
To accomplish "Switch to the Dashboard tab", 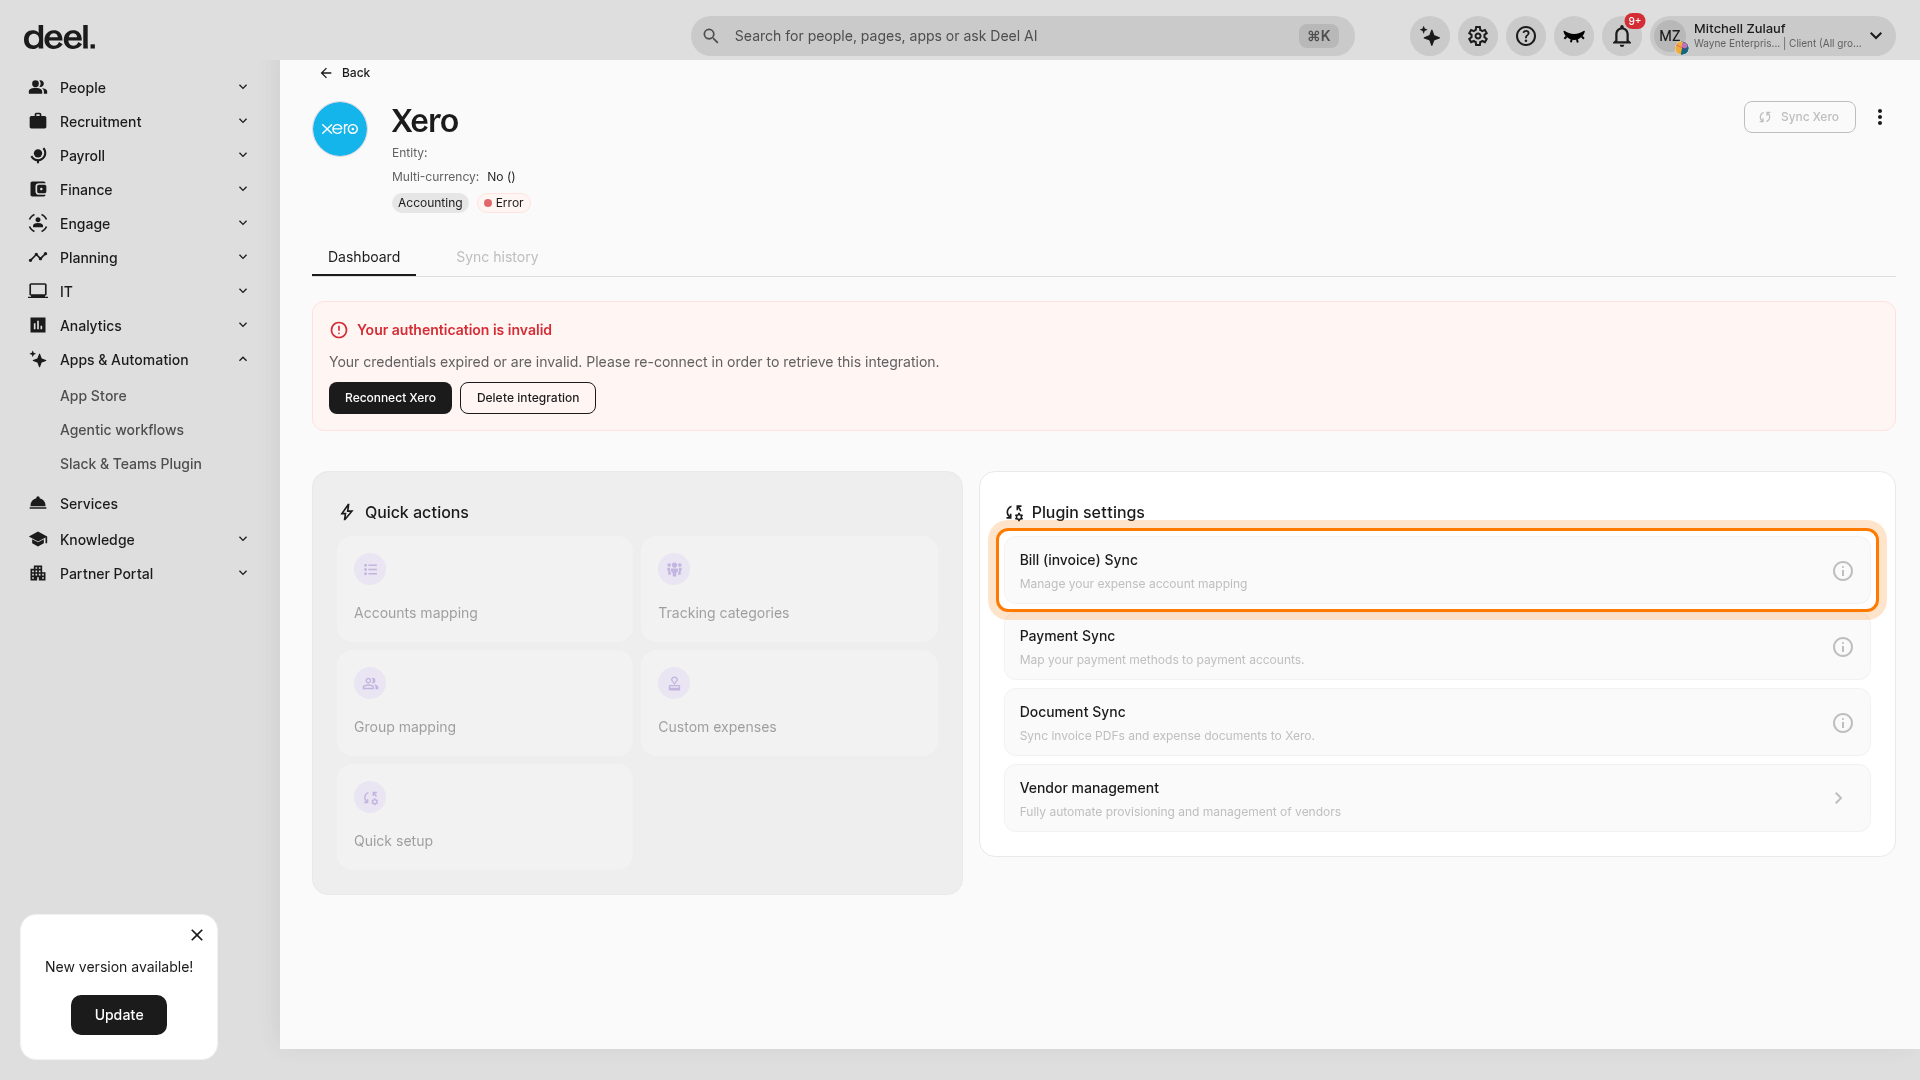I will (364, 257).
